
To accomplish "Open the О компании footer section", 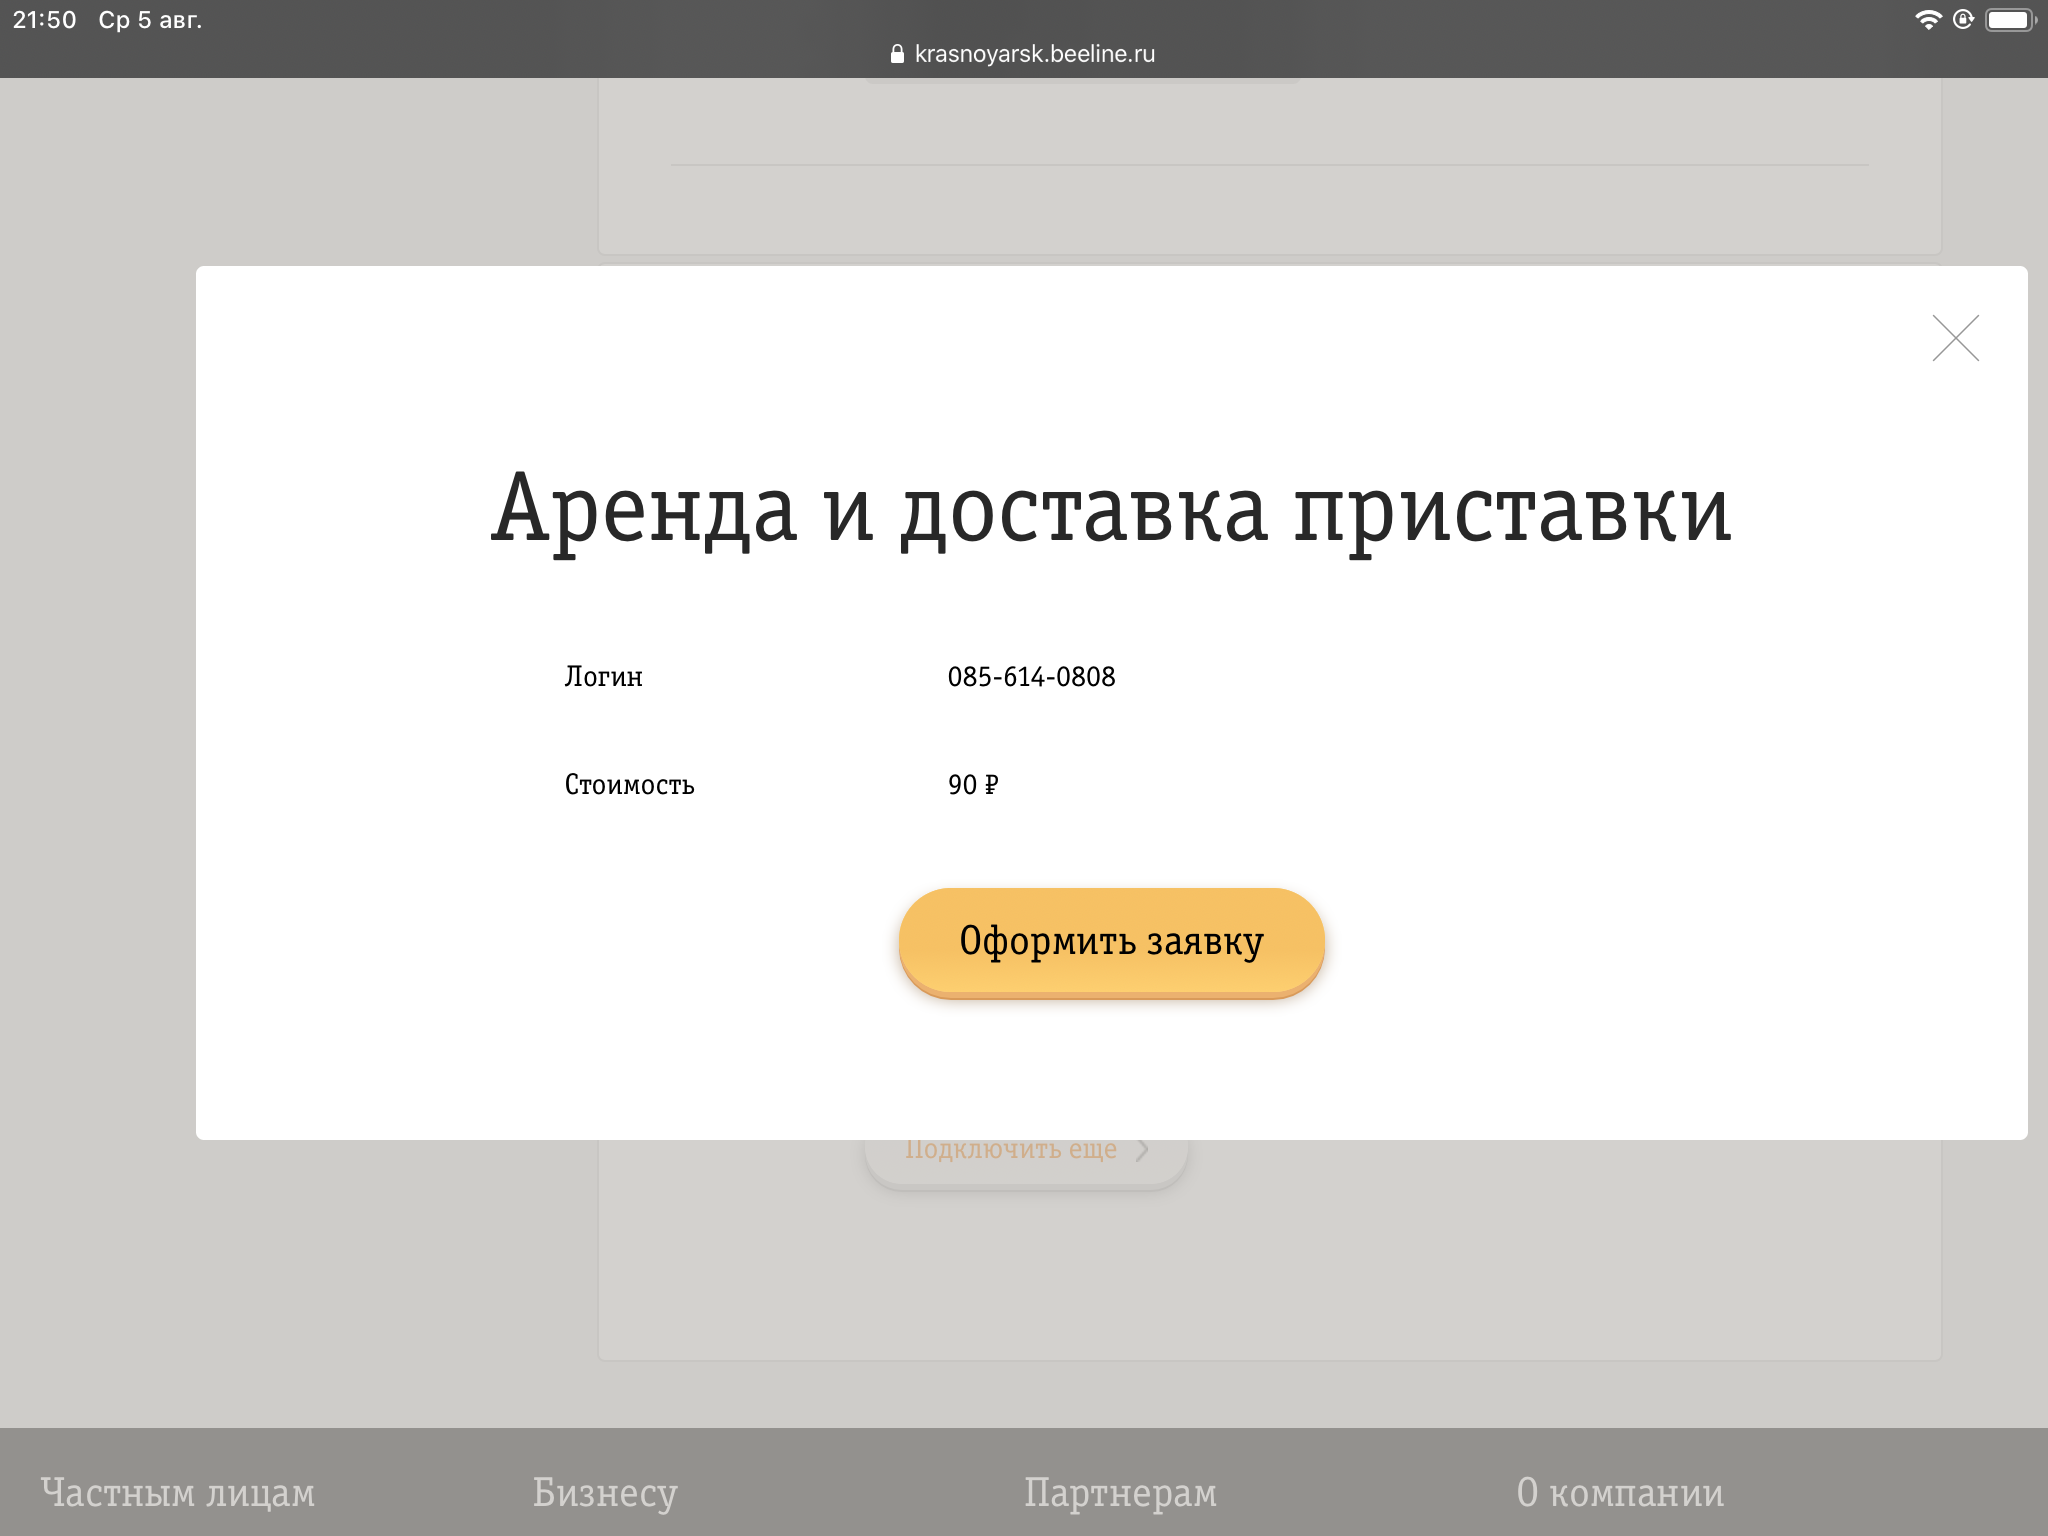I will [x=1620, y=1492].
